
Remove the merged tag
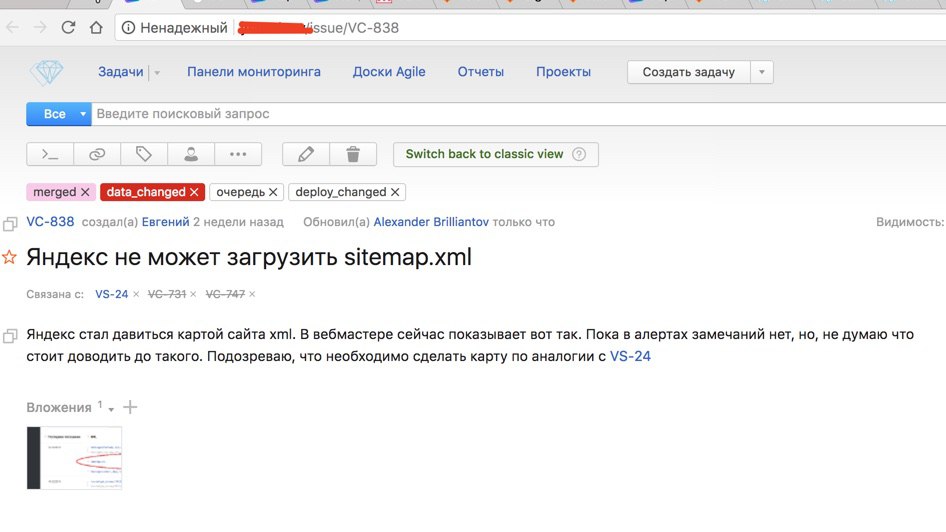coord(85,192)
